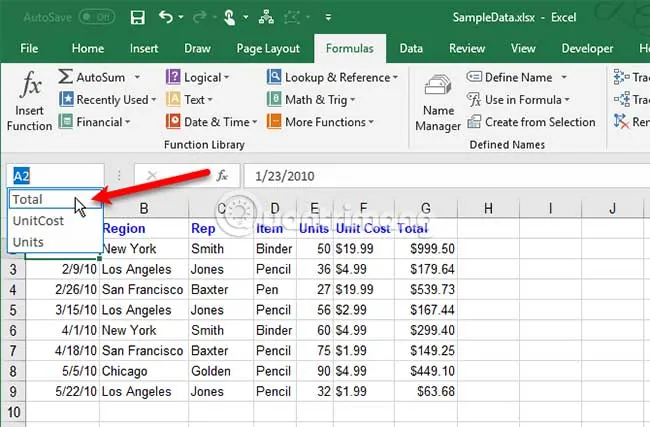Click the Insert Function fx button
The width and height of the screenshot is (650, 427).
(29, 101)
